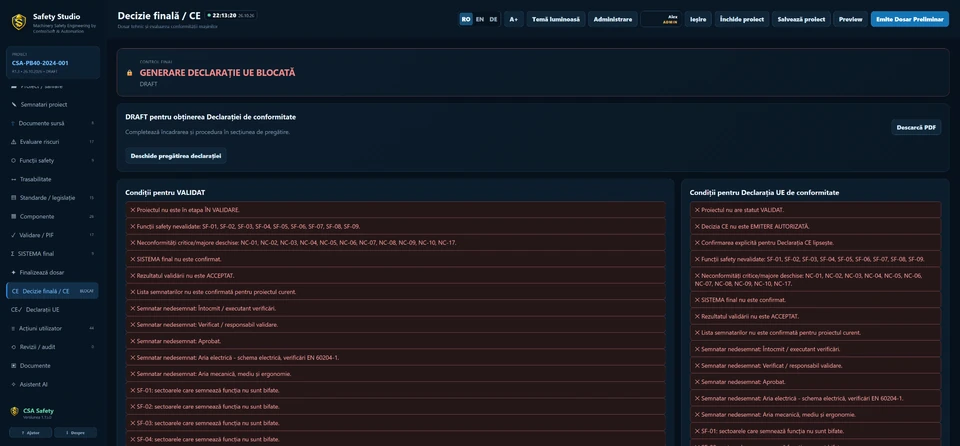Click the Safety Studio shield logo

click(19, 21)
